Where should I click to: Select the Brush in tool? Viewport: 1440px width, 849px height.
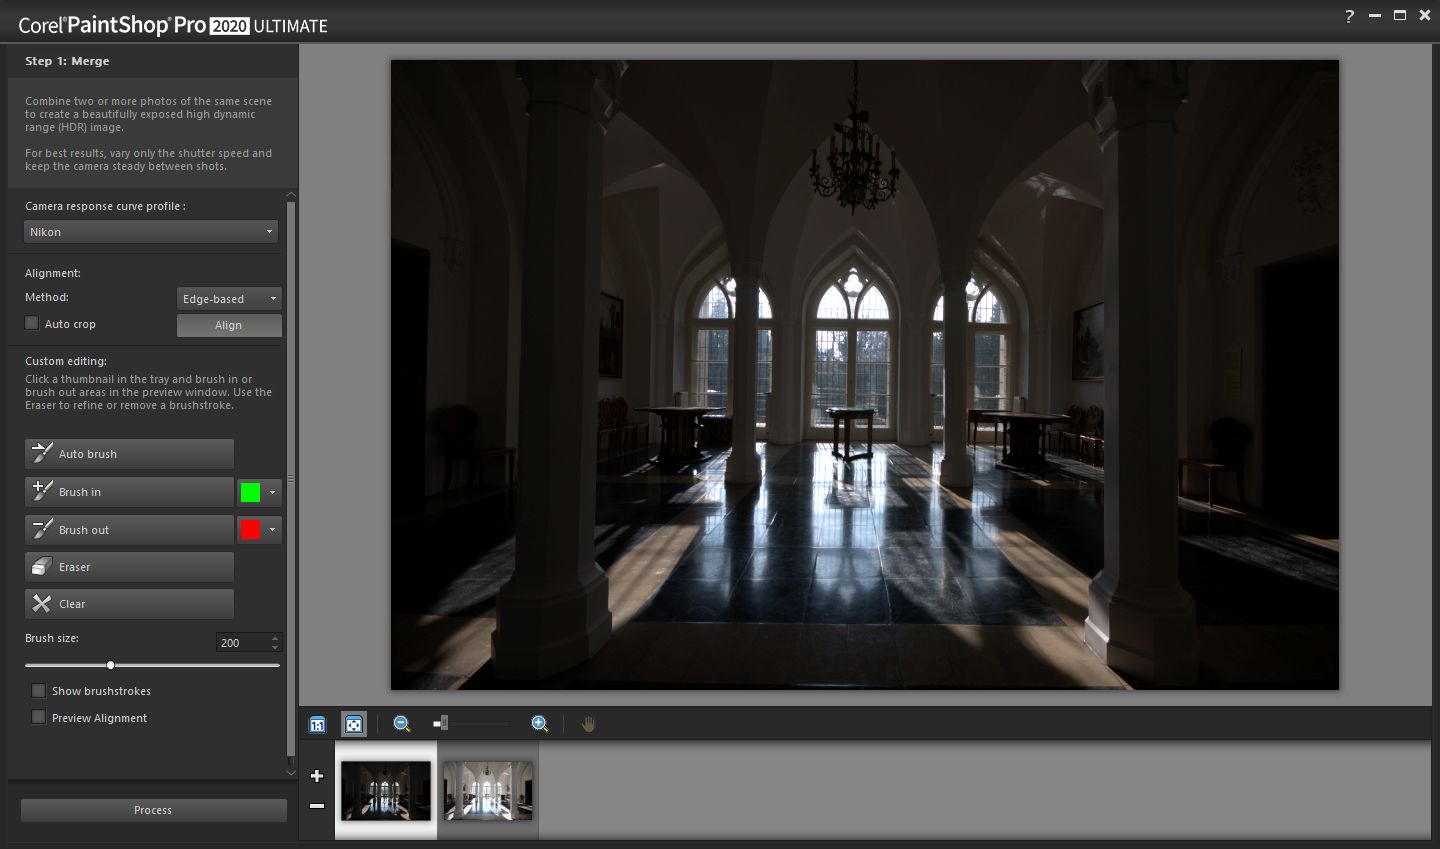[x=128, y=491]
